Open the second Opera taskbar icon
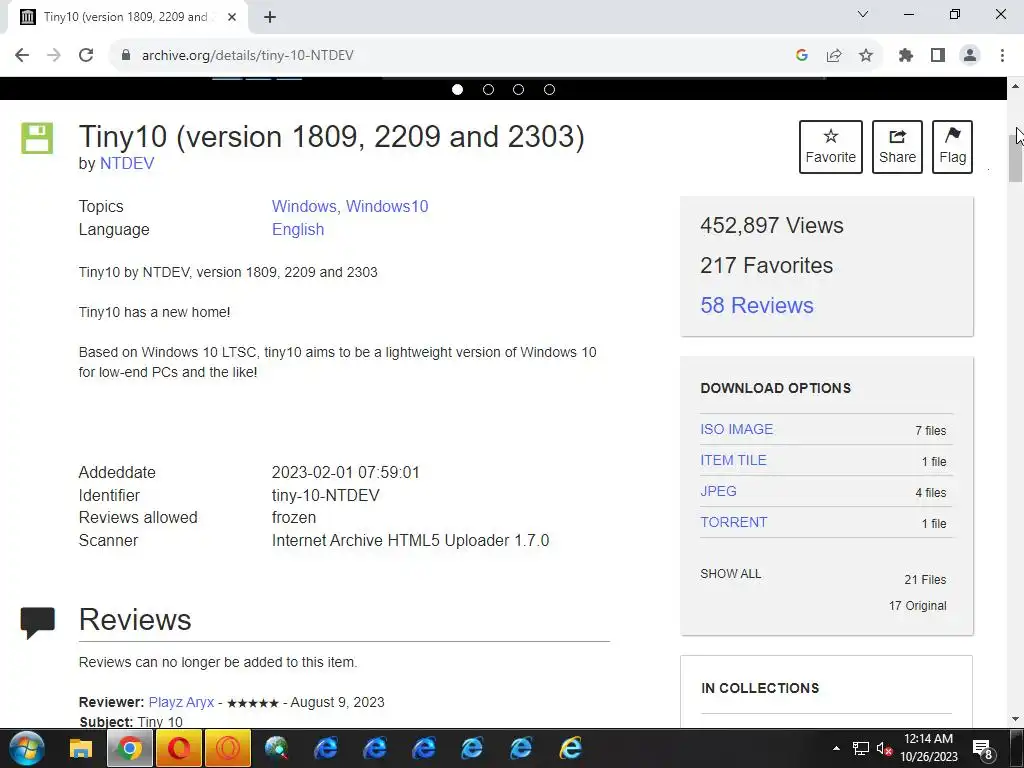 (227, 748)
